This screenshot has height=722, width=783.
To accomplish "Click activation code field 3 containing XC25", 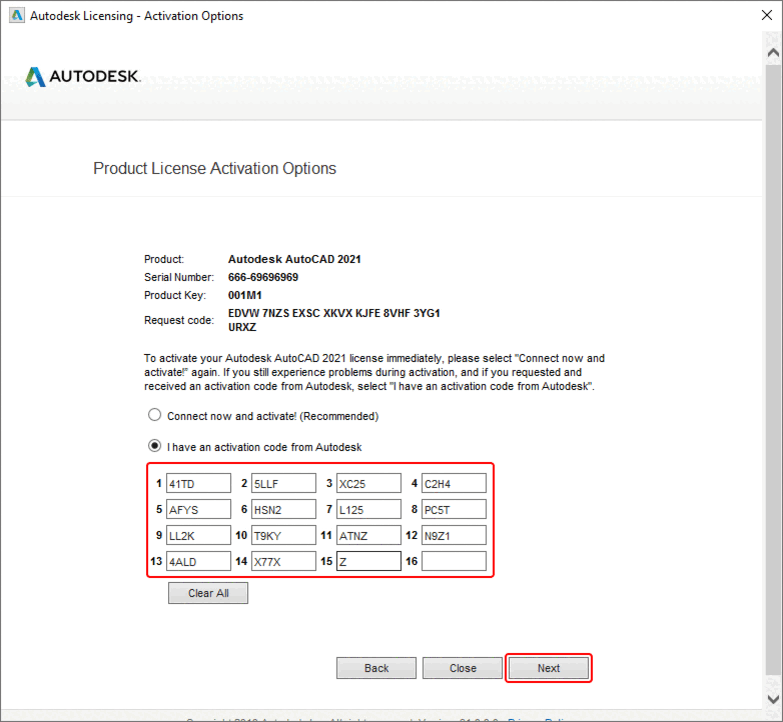I will (369, 483).
